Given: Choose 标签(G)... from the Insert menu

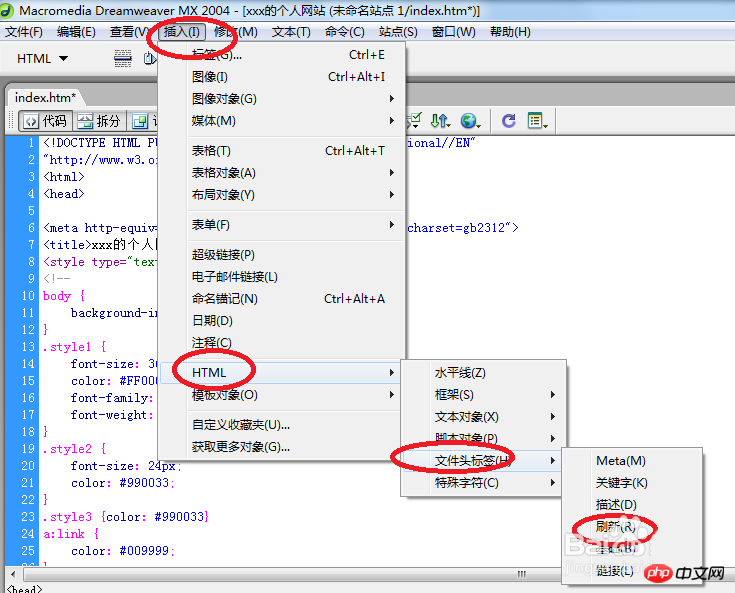Looking at the screenshot, I should 282,55.
